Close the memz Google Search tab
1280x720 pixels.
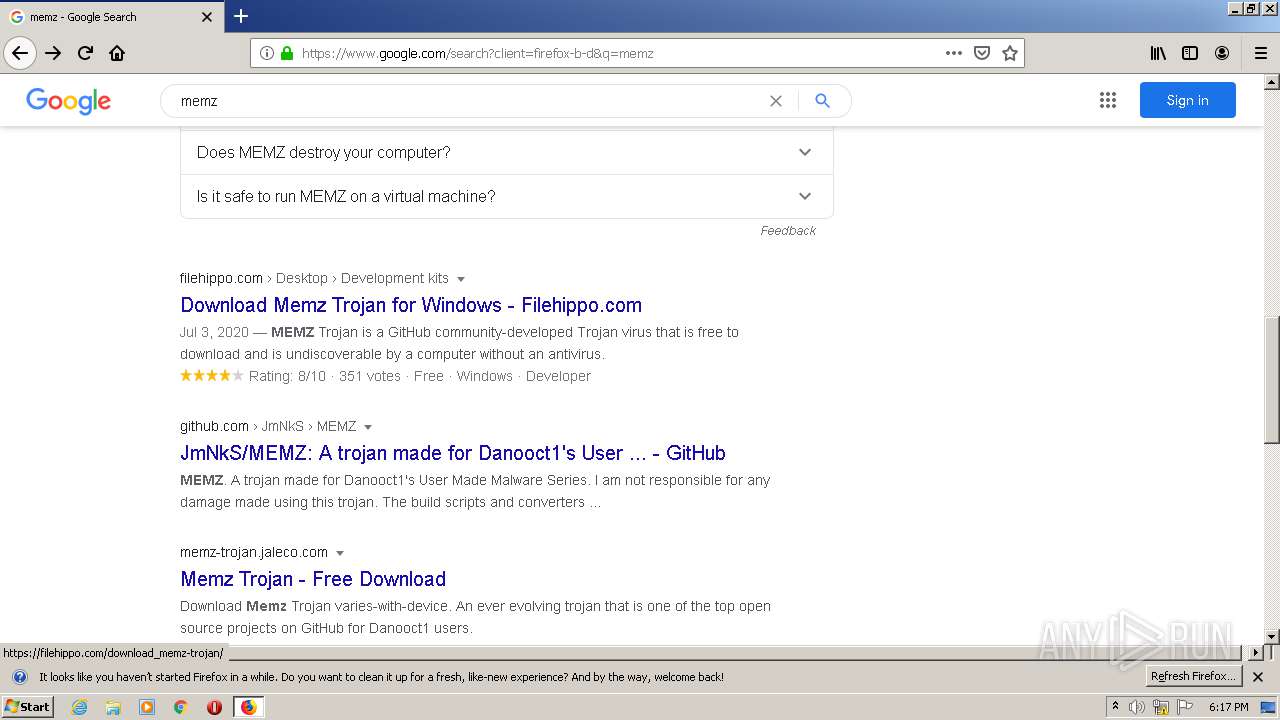[x=207, y=17]
